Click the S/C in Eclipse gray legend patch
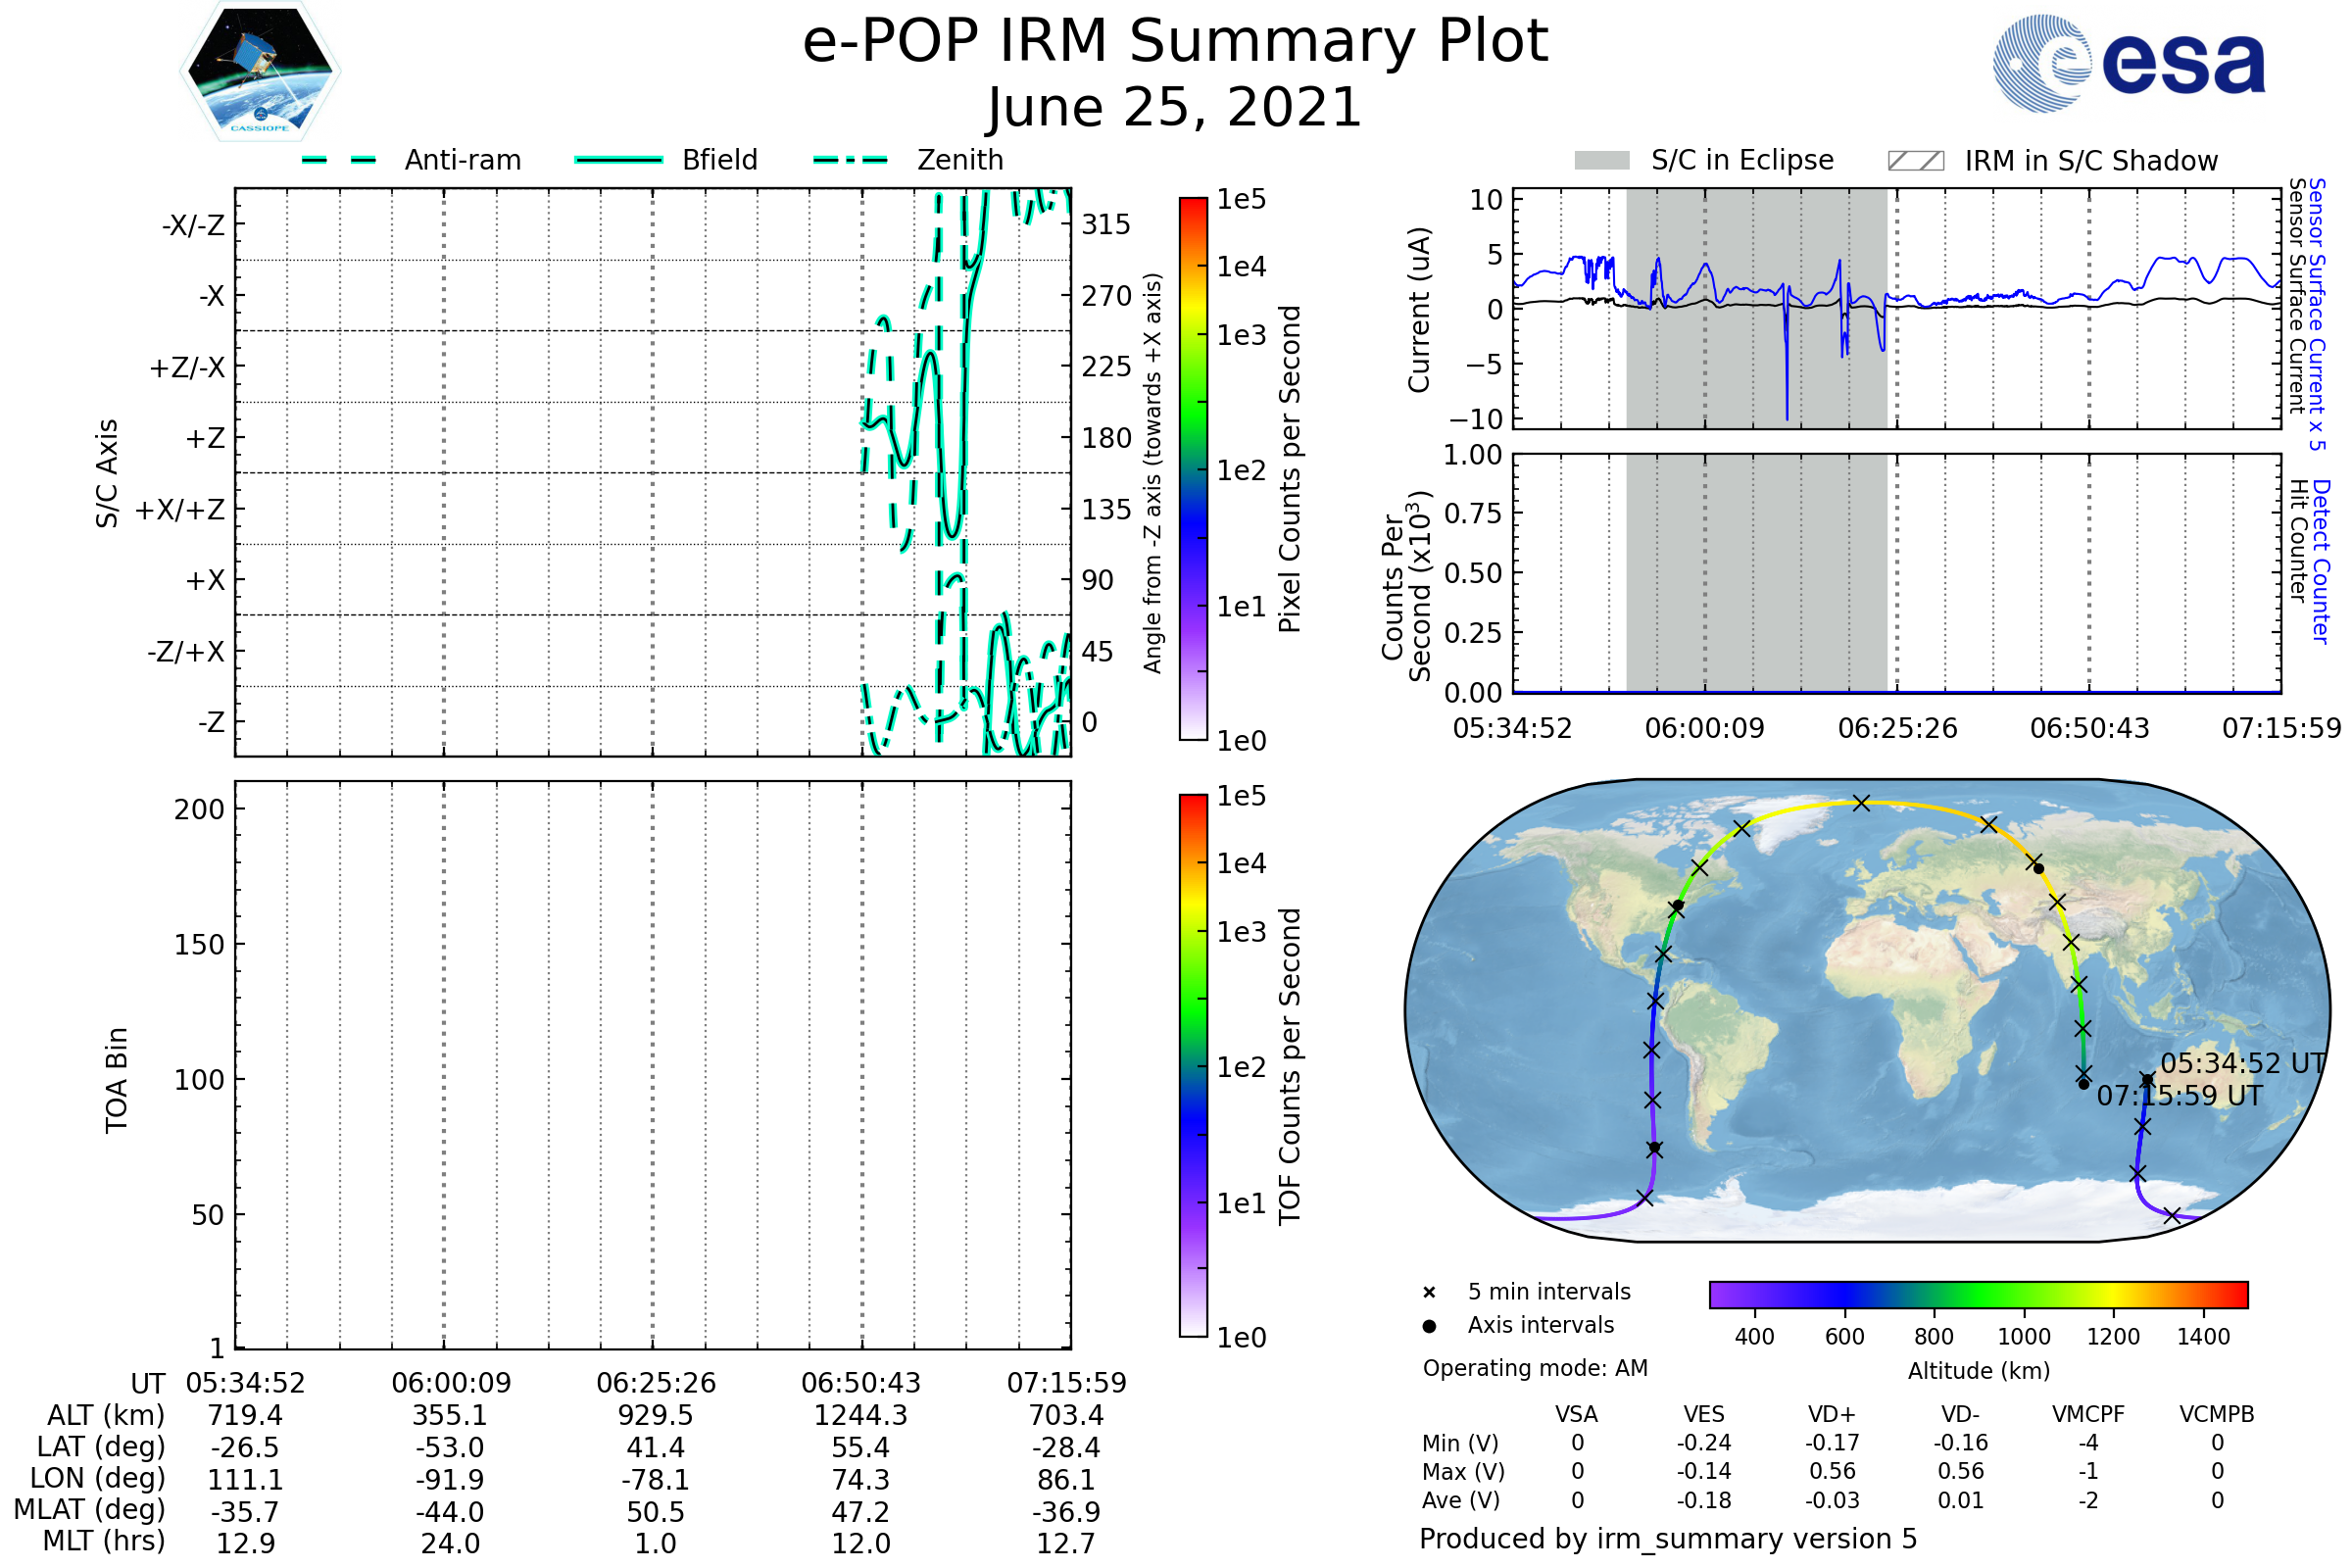Screen dimensions: 2352x1568 1602,161
